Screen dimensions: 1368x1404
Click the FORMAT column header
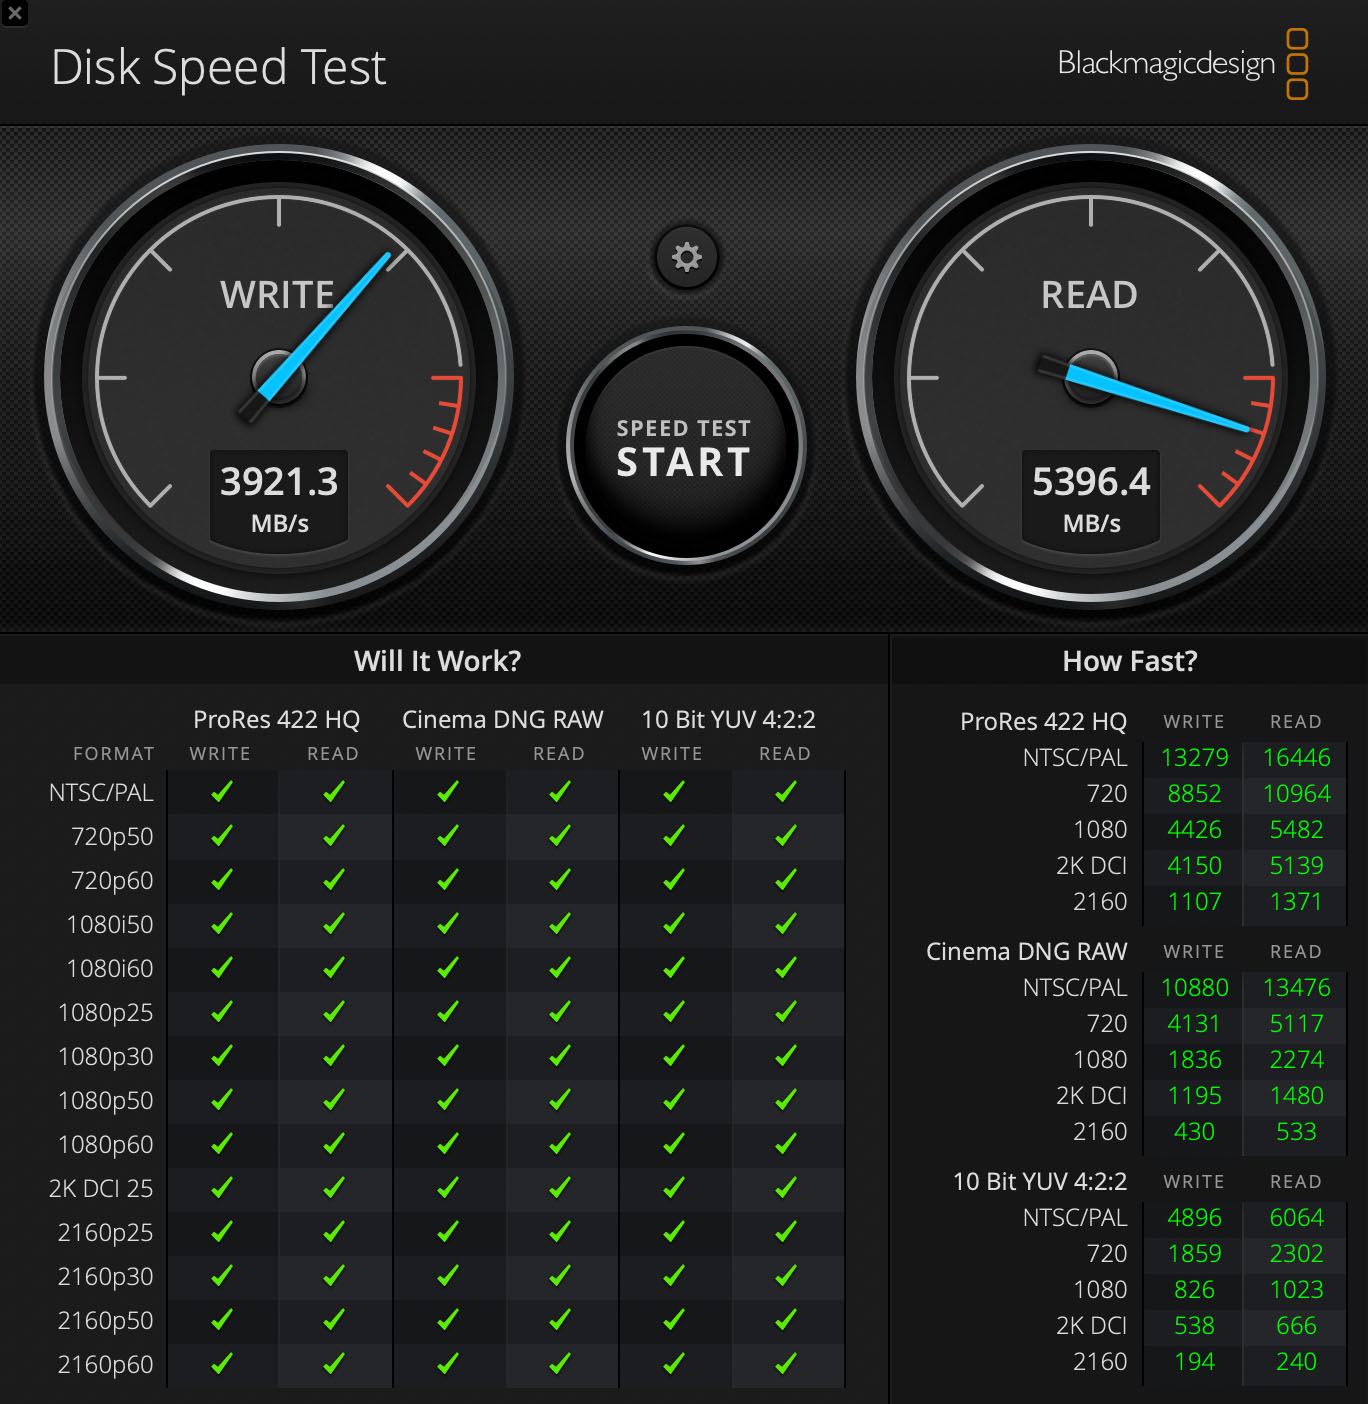pos(114,754)
